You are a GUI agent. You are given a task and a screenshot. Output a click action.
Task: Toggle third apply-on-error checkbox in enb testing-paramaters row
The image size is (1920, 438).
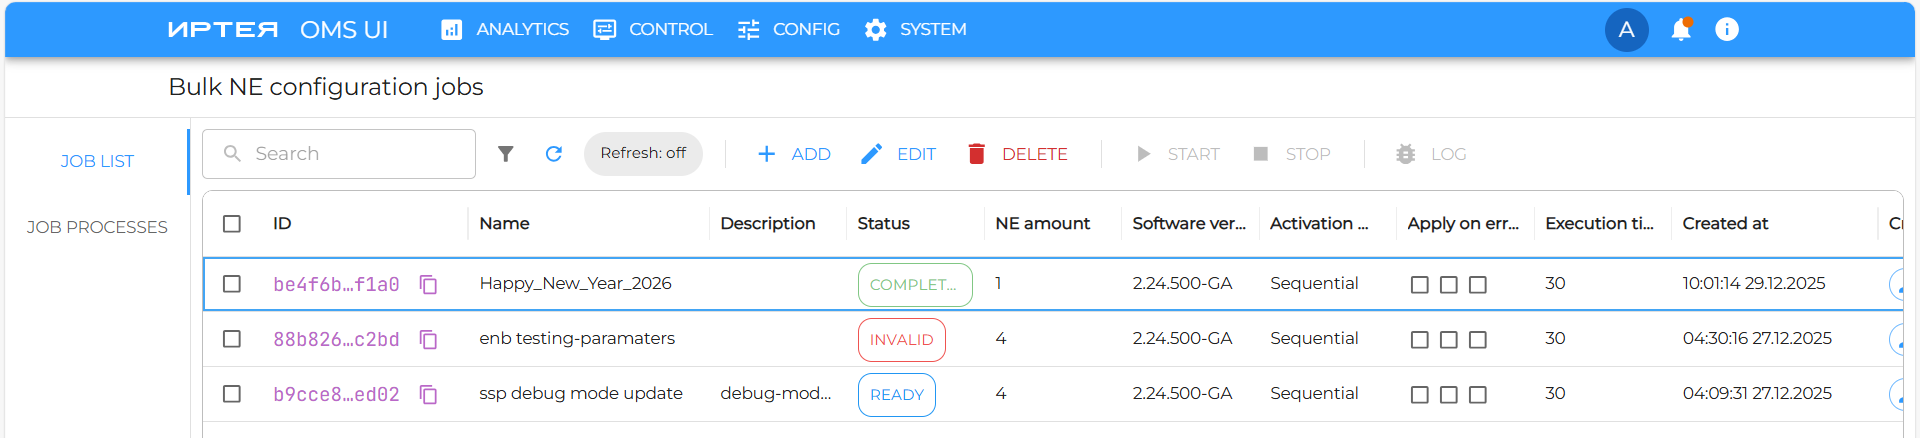[1478, 340]
